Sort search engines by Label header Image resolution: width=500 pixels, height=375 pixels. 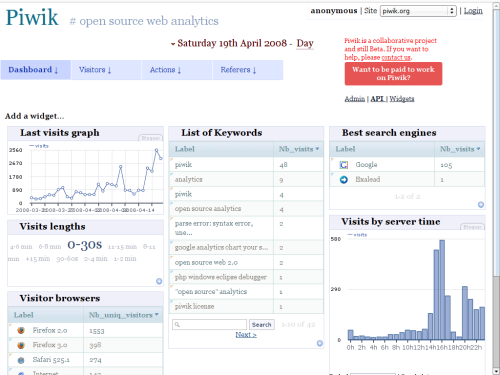(345, 149)
